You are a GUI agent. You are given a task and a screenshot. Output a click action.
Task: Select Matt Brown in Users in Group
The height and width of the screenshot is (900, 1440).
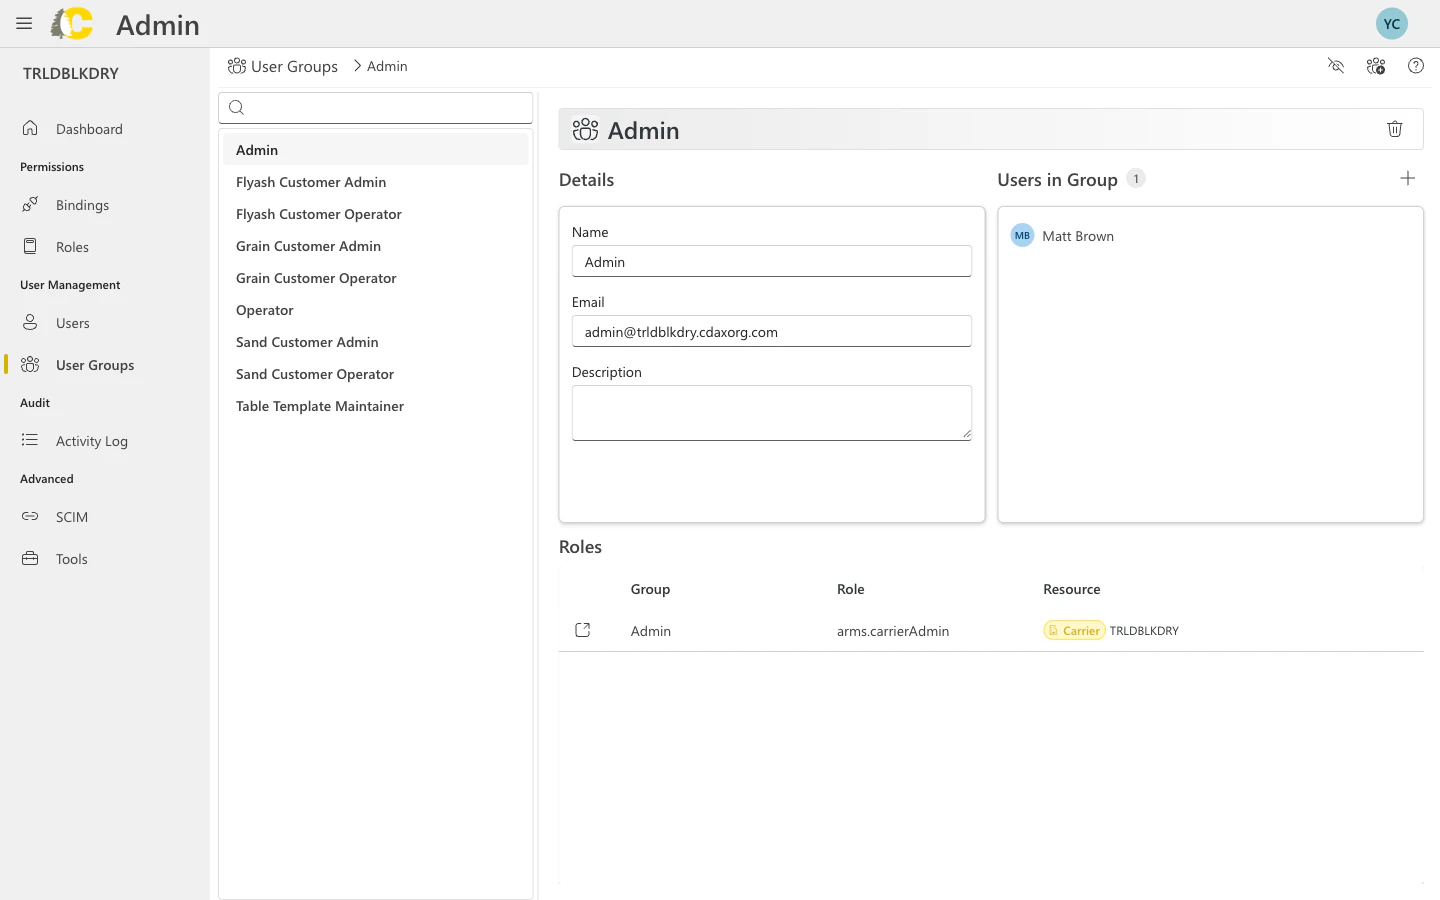(1078, 235)
